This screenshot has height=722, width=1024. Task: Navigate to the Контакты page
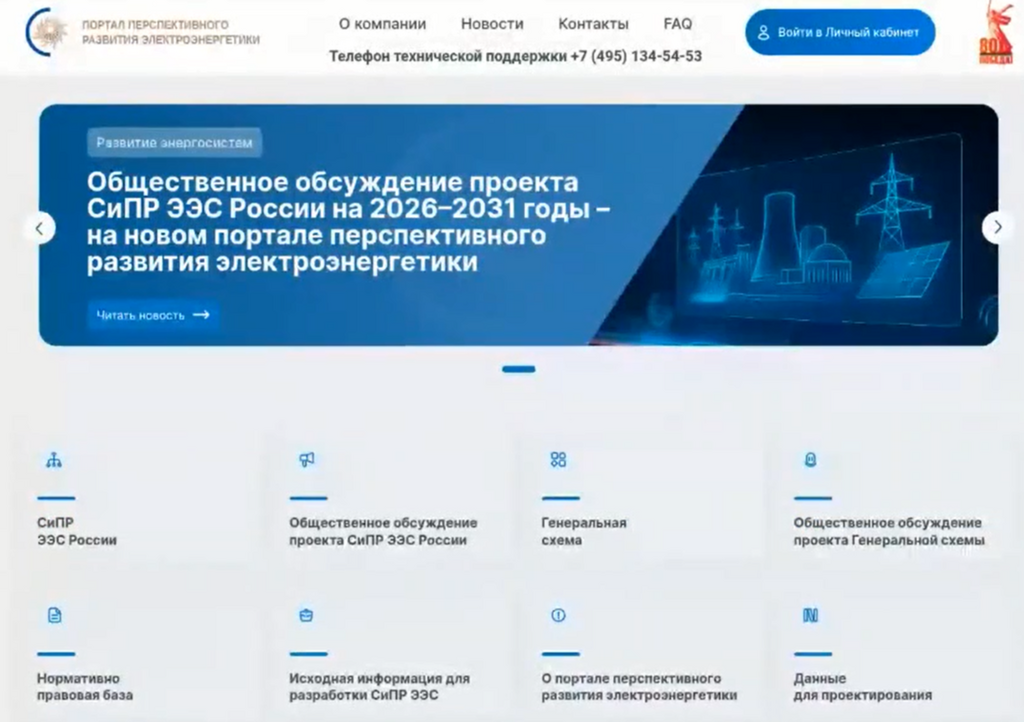click(x=593, y=24)
